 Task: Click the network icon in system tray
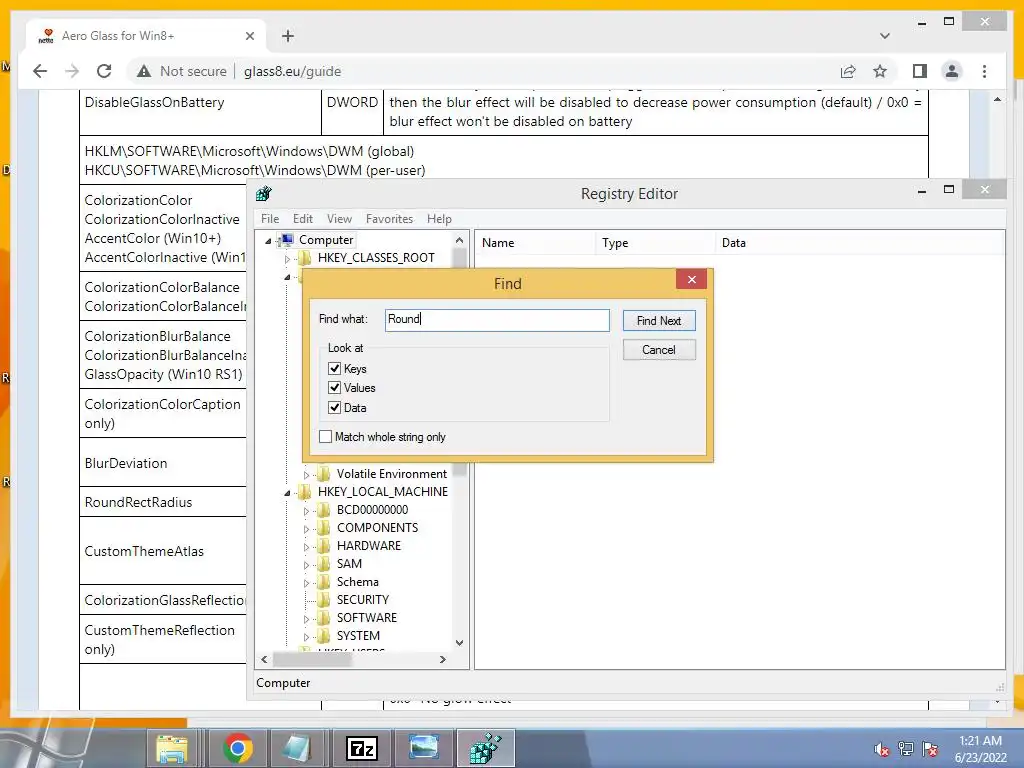(906, 749)
